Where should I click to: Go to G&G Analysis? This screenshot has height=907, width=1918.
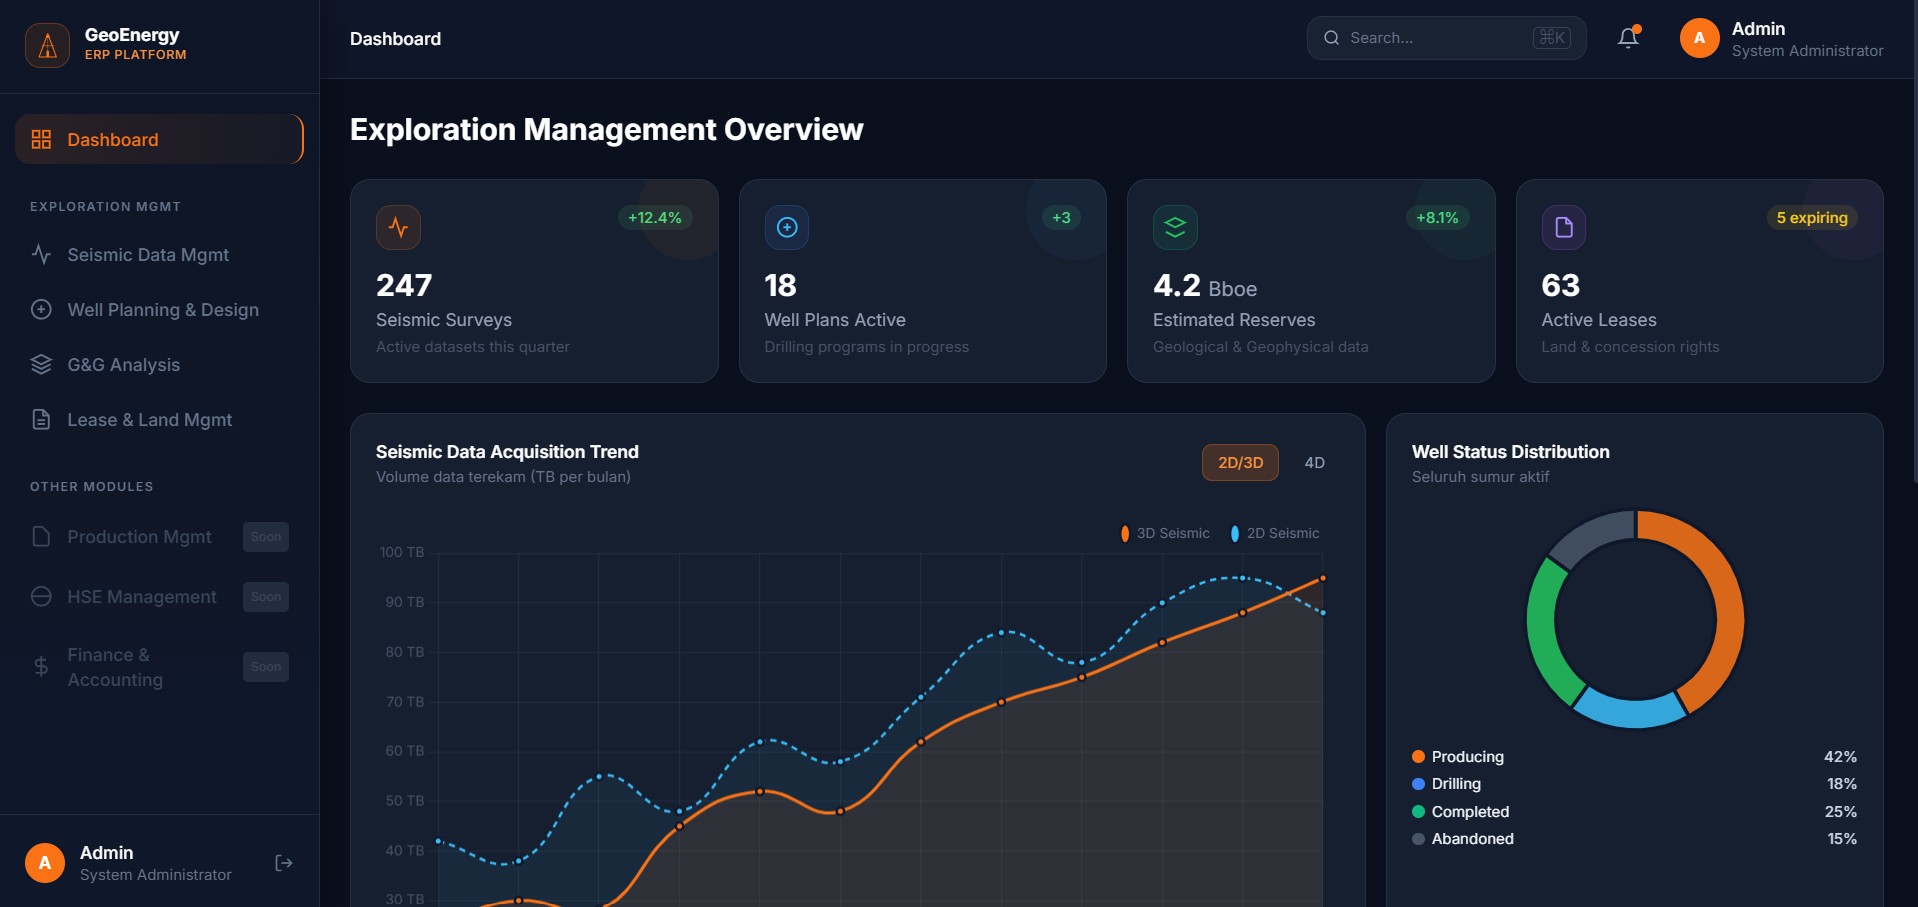159,364
